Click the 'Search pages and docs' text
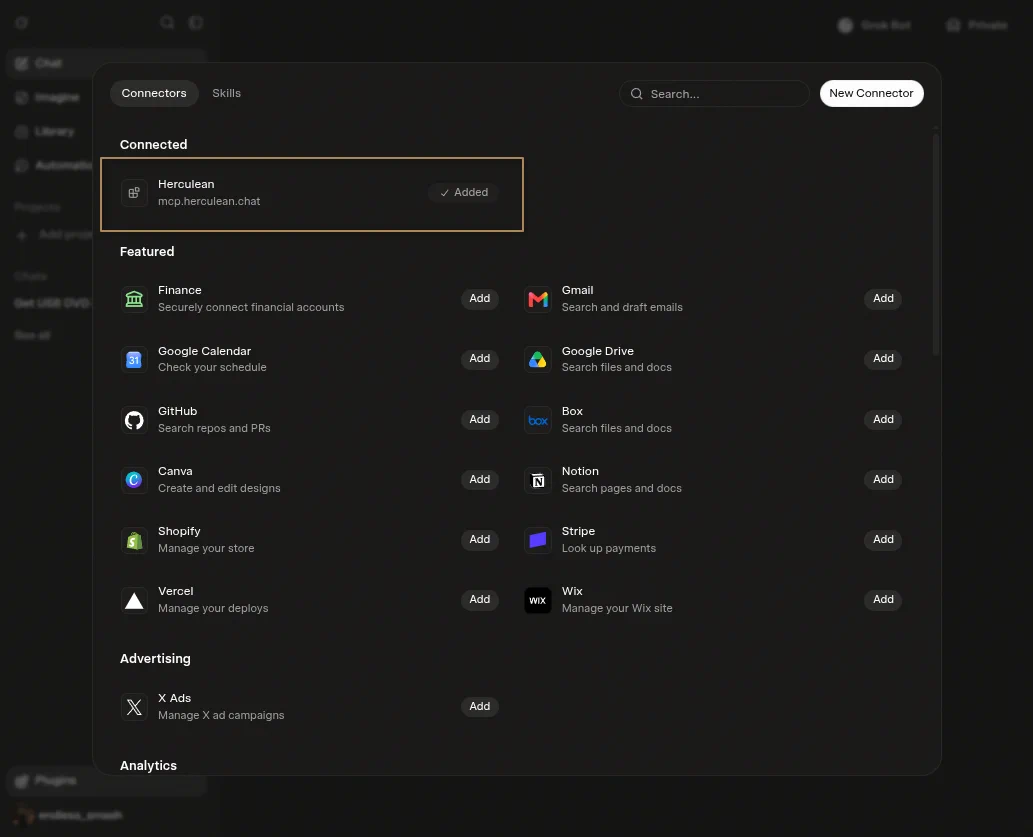The width and height of the screenshot is (1033, 837). coord(621,488)
